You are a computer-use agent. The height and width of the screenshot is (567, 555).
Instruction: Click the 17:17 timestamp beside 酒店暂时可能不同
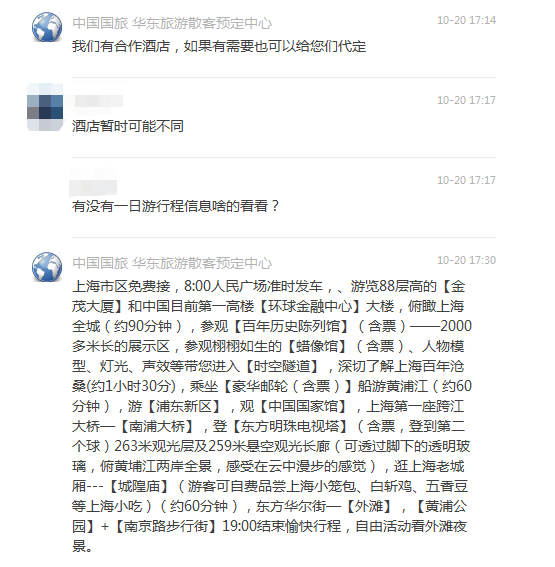(x=466, y=100)
